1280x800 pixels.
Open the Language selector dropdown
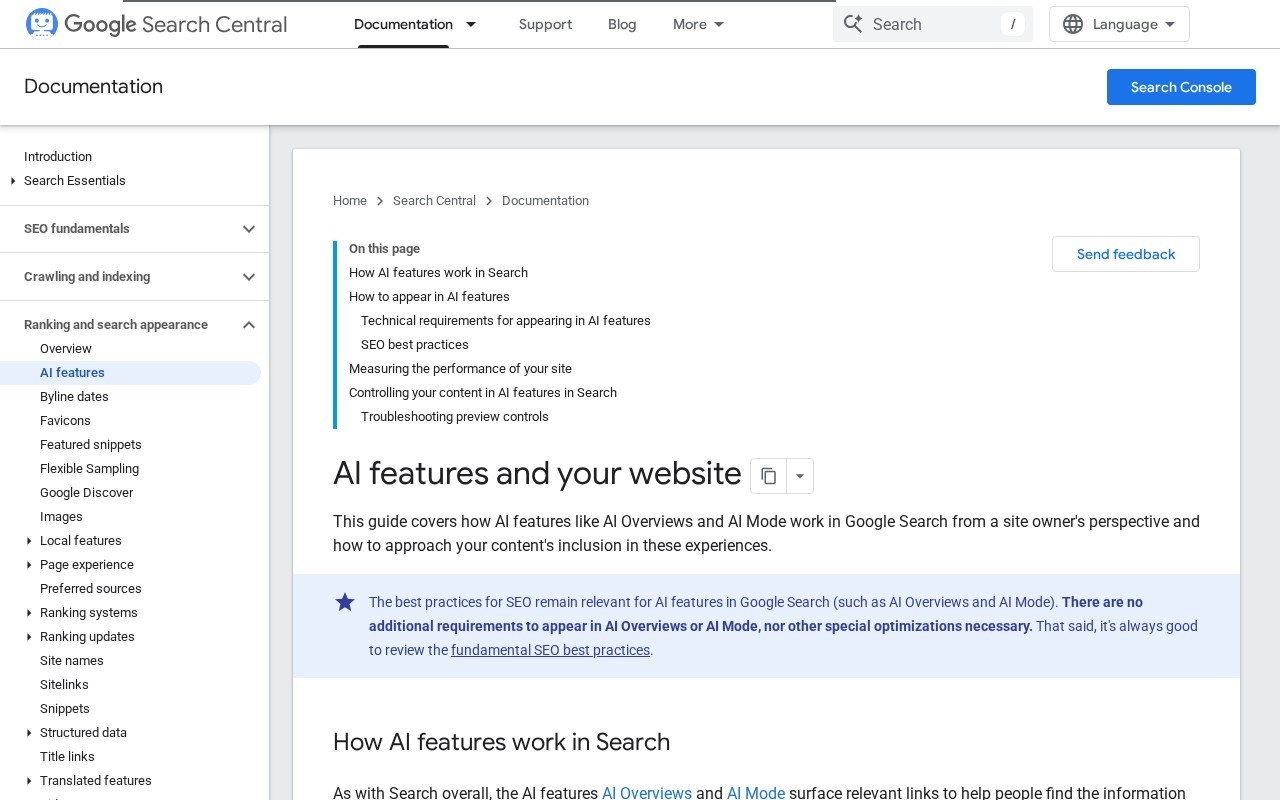click(x=1119, y=24)
